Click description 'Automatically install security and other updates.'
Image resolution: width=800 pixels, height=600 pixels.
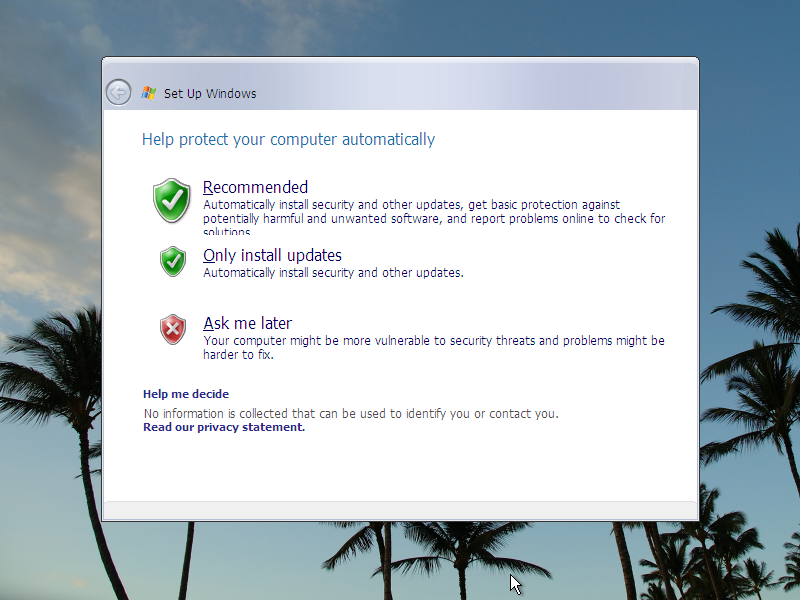click(x=333, y=272)
